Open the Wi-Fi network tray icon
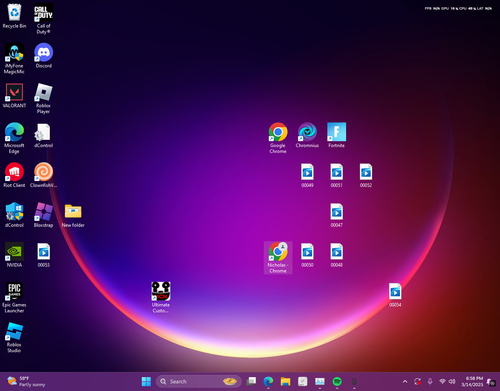 pos(442,381)
